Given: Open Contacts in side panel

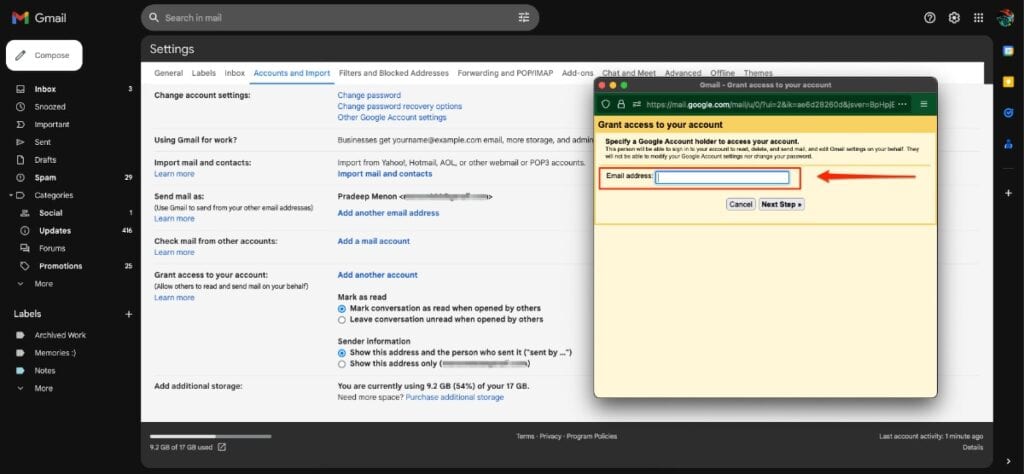Looking at the screenshot, I should pyautogui.click(x=1008, y=144).
